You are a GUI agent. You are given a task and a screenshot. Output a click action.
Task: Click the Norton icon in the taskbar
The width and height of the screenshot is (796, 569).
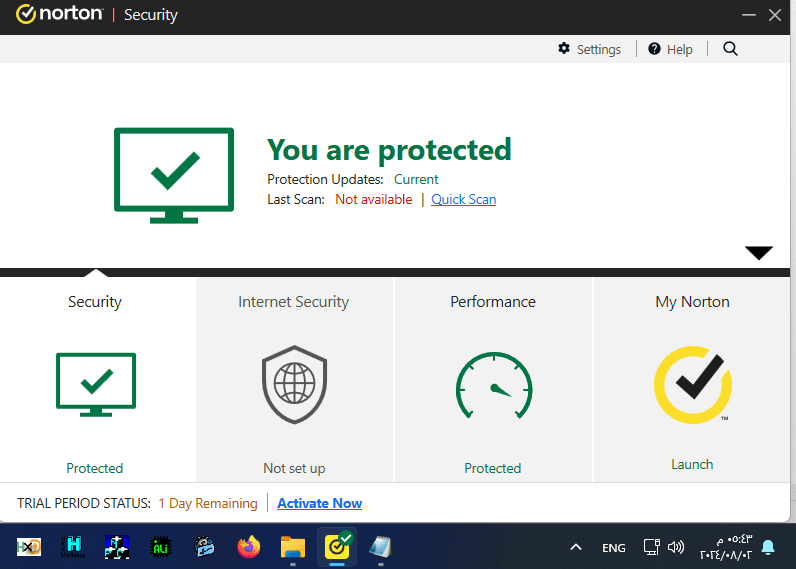(x=337, y=547)
